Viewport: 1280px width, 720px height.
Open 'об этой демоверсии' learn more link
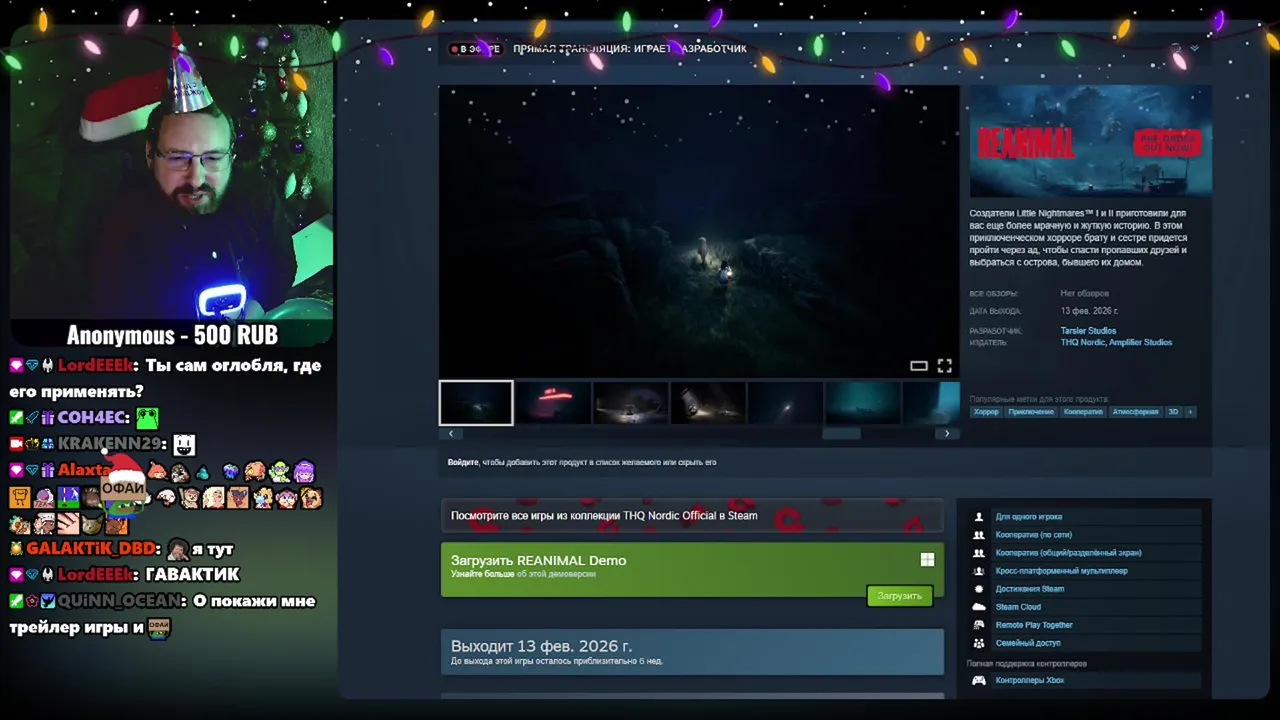556,574
